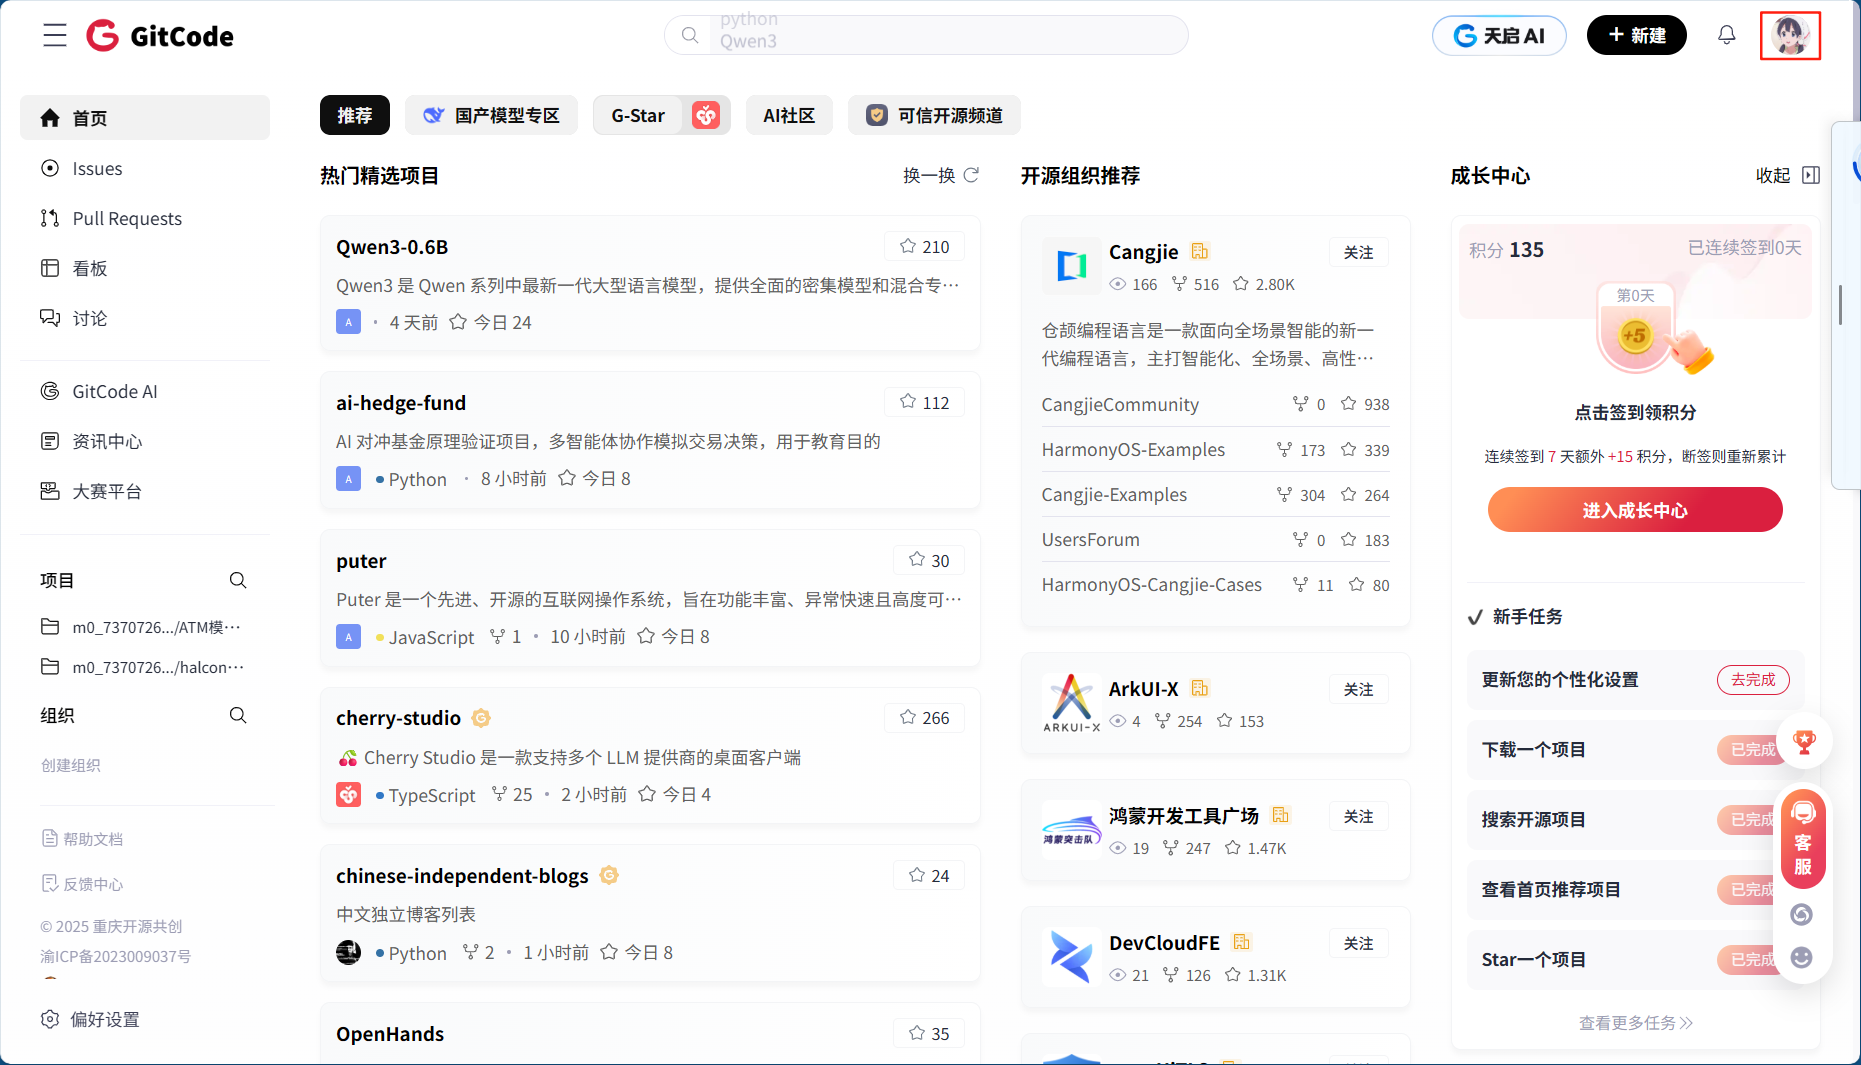Star the puter project (30)
The width and height of the screenshot is (1861, 1065).
pyautogui.click(x=929, y=560)
